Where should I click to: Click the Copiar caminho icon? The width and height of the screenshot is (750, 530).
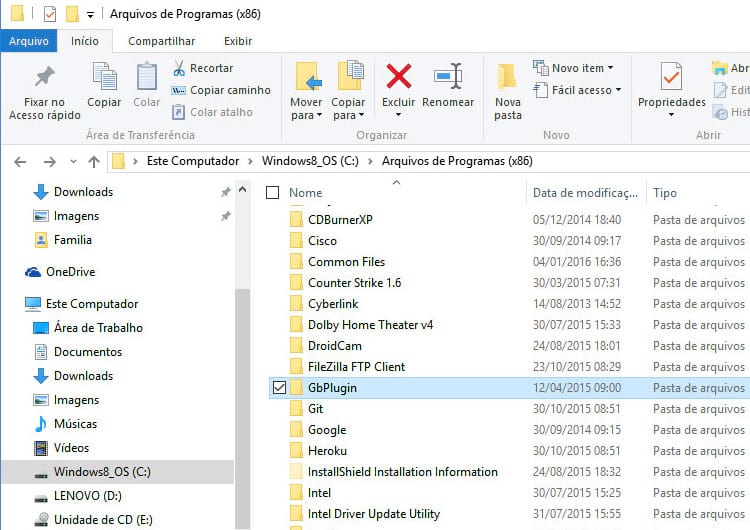(178, 90)
